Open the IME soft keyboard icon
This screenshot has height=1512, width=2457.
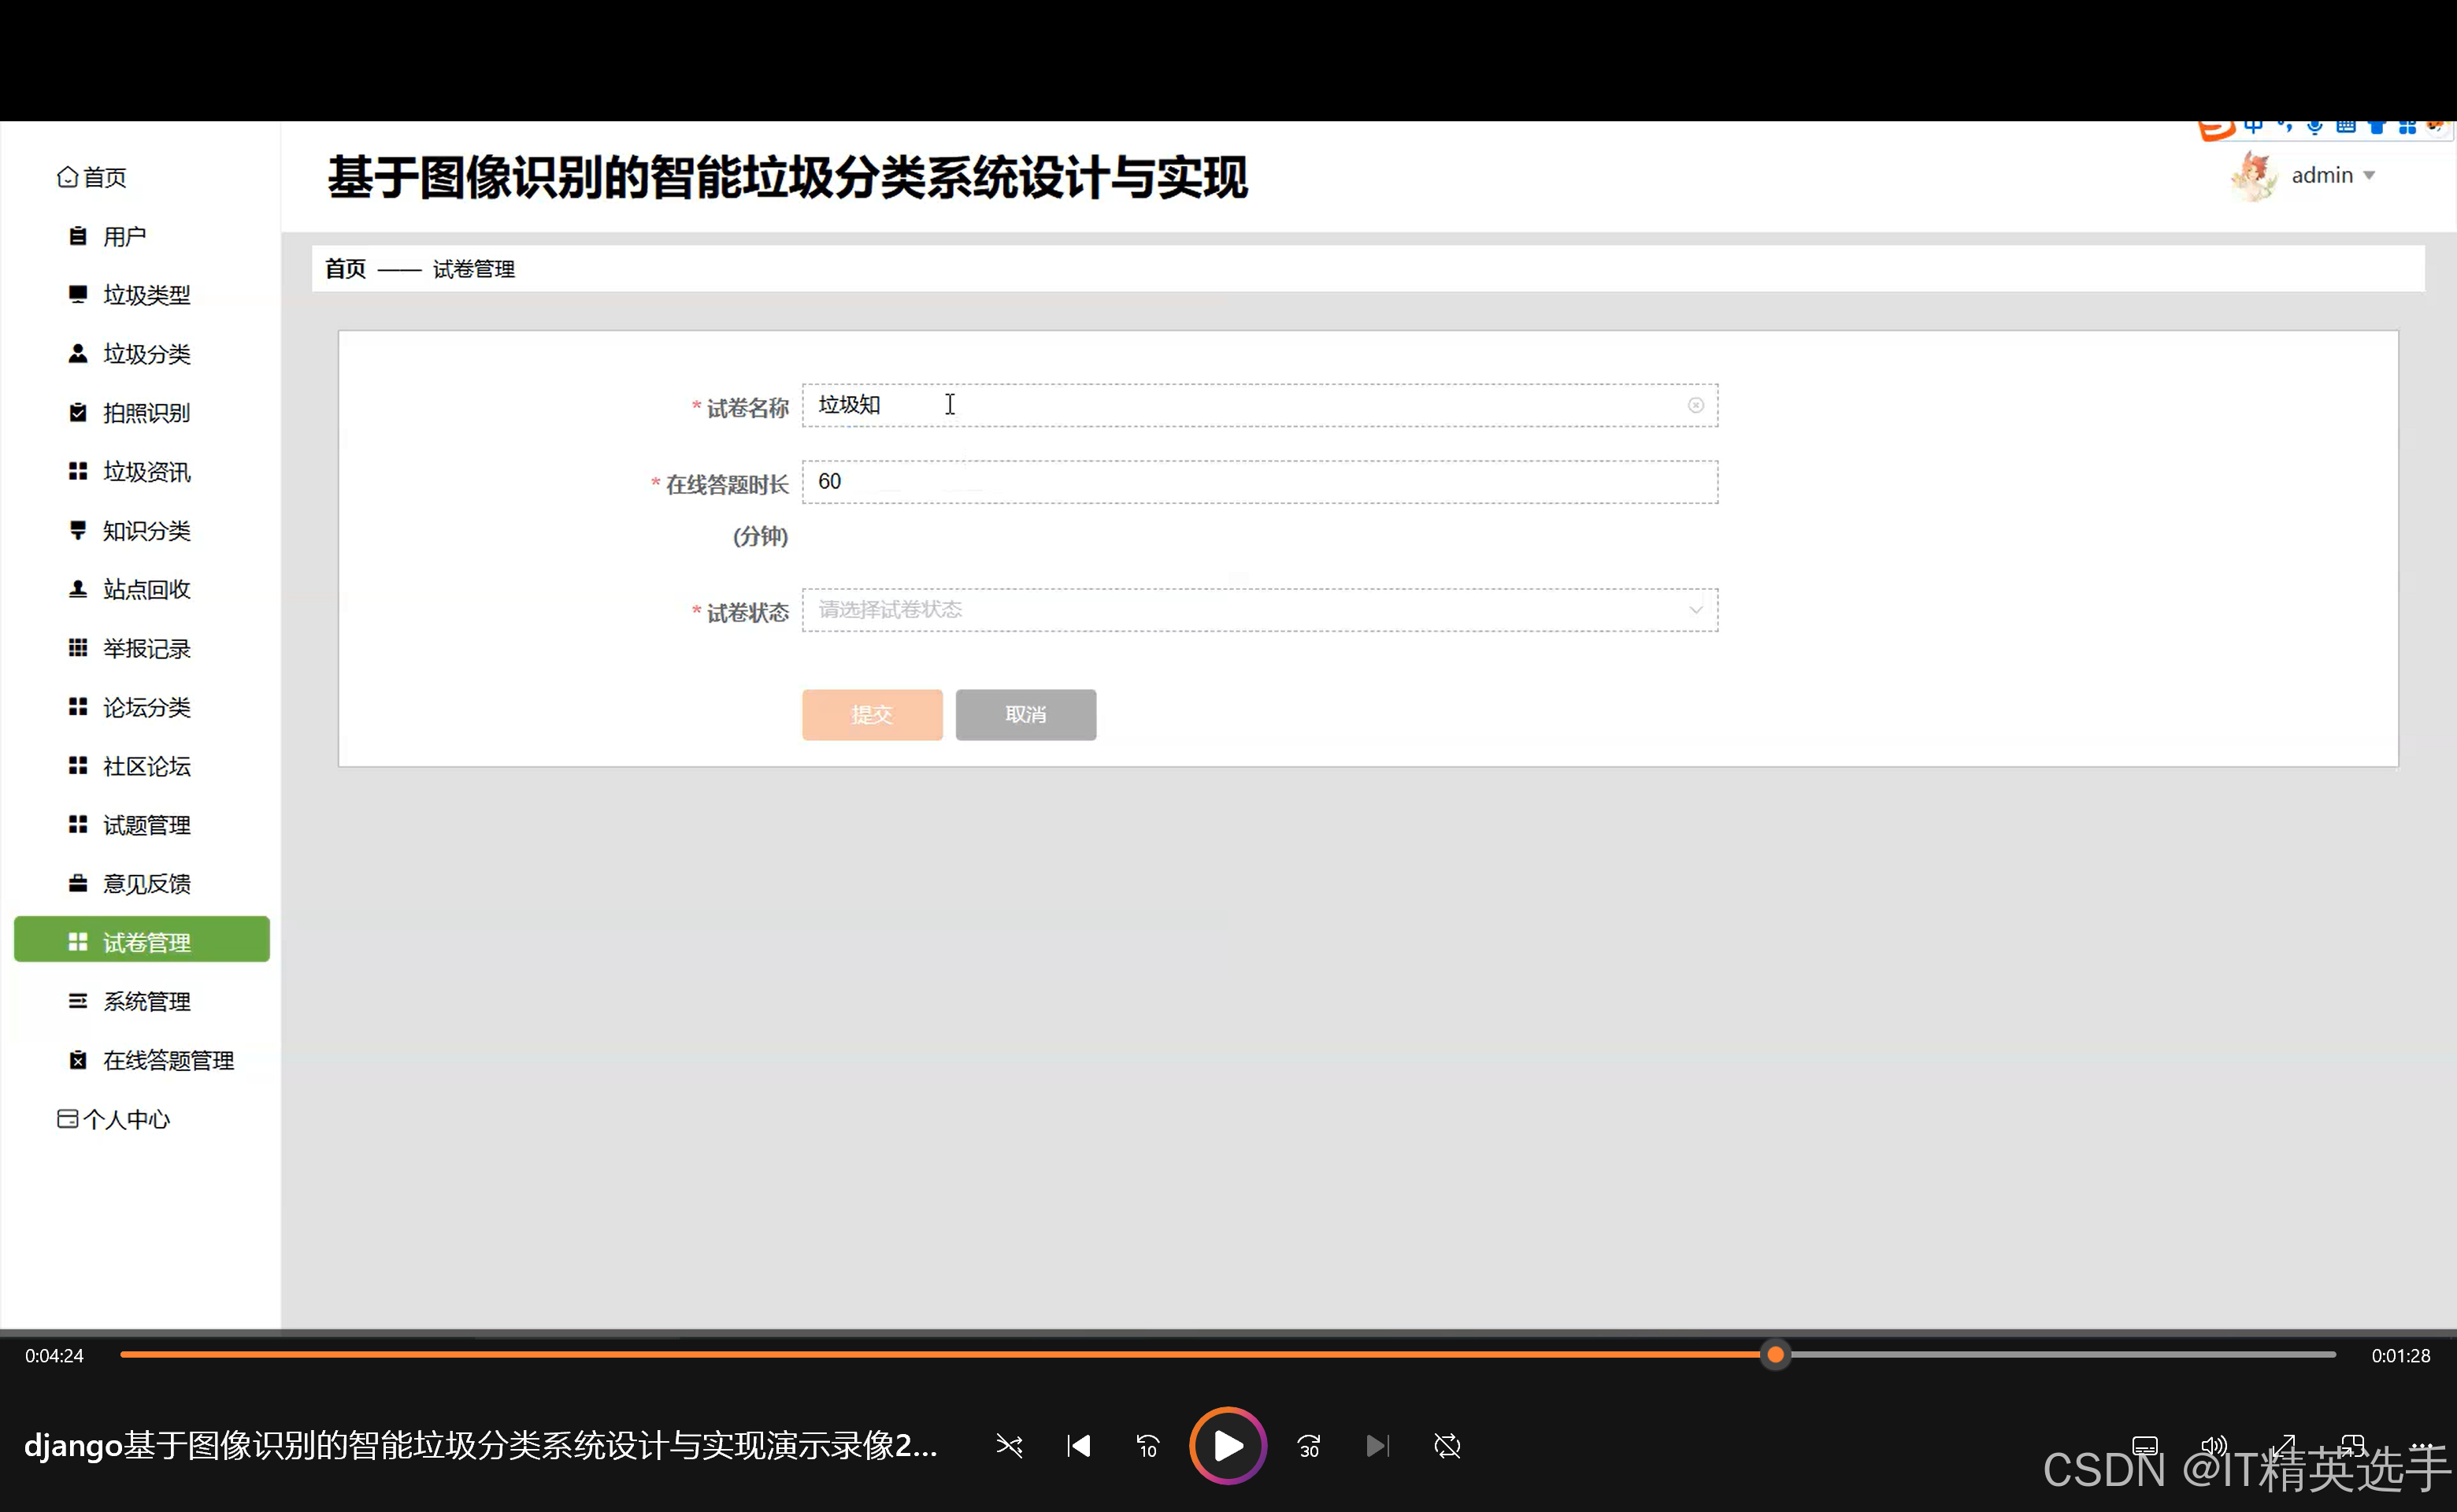pyautogui.click(x=2346, y=127)
